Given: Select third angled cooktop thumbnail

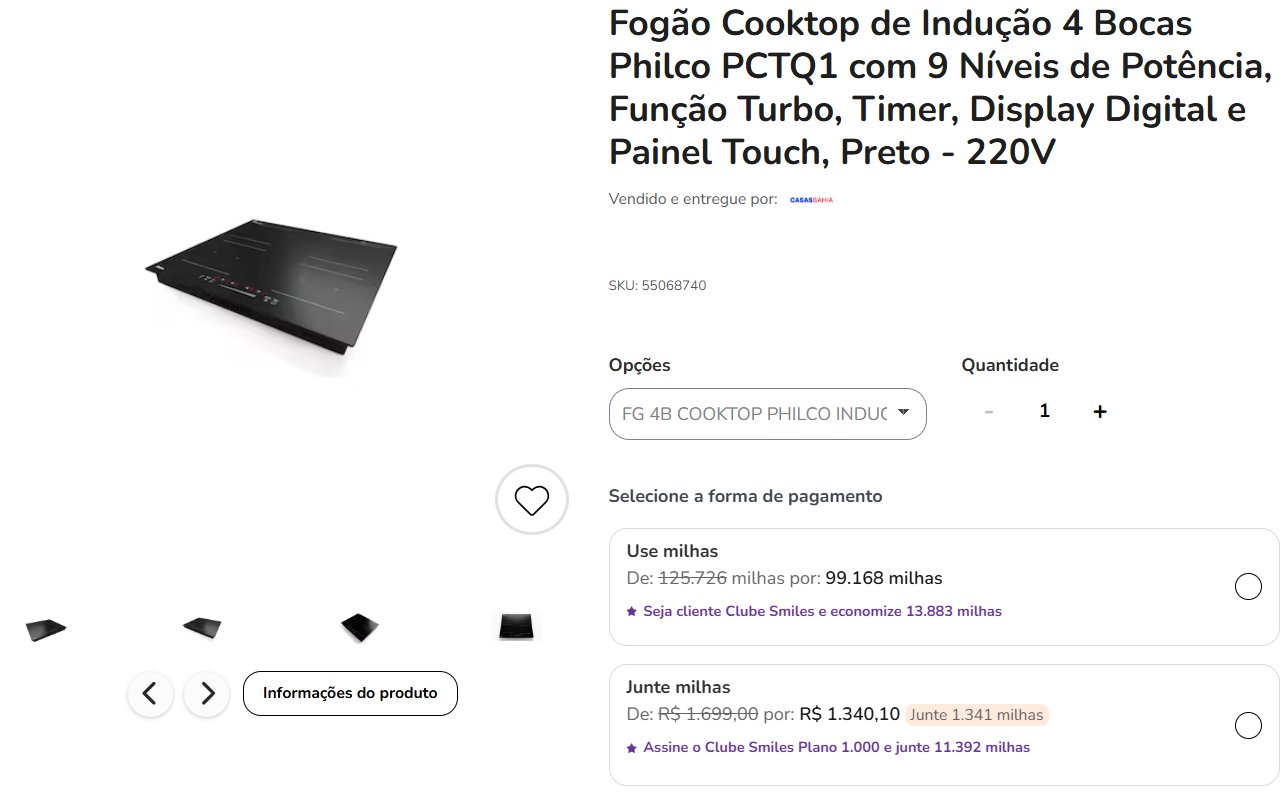Looking at the screenshot, I should 360,627.
